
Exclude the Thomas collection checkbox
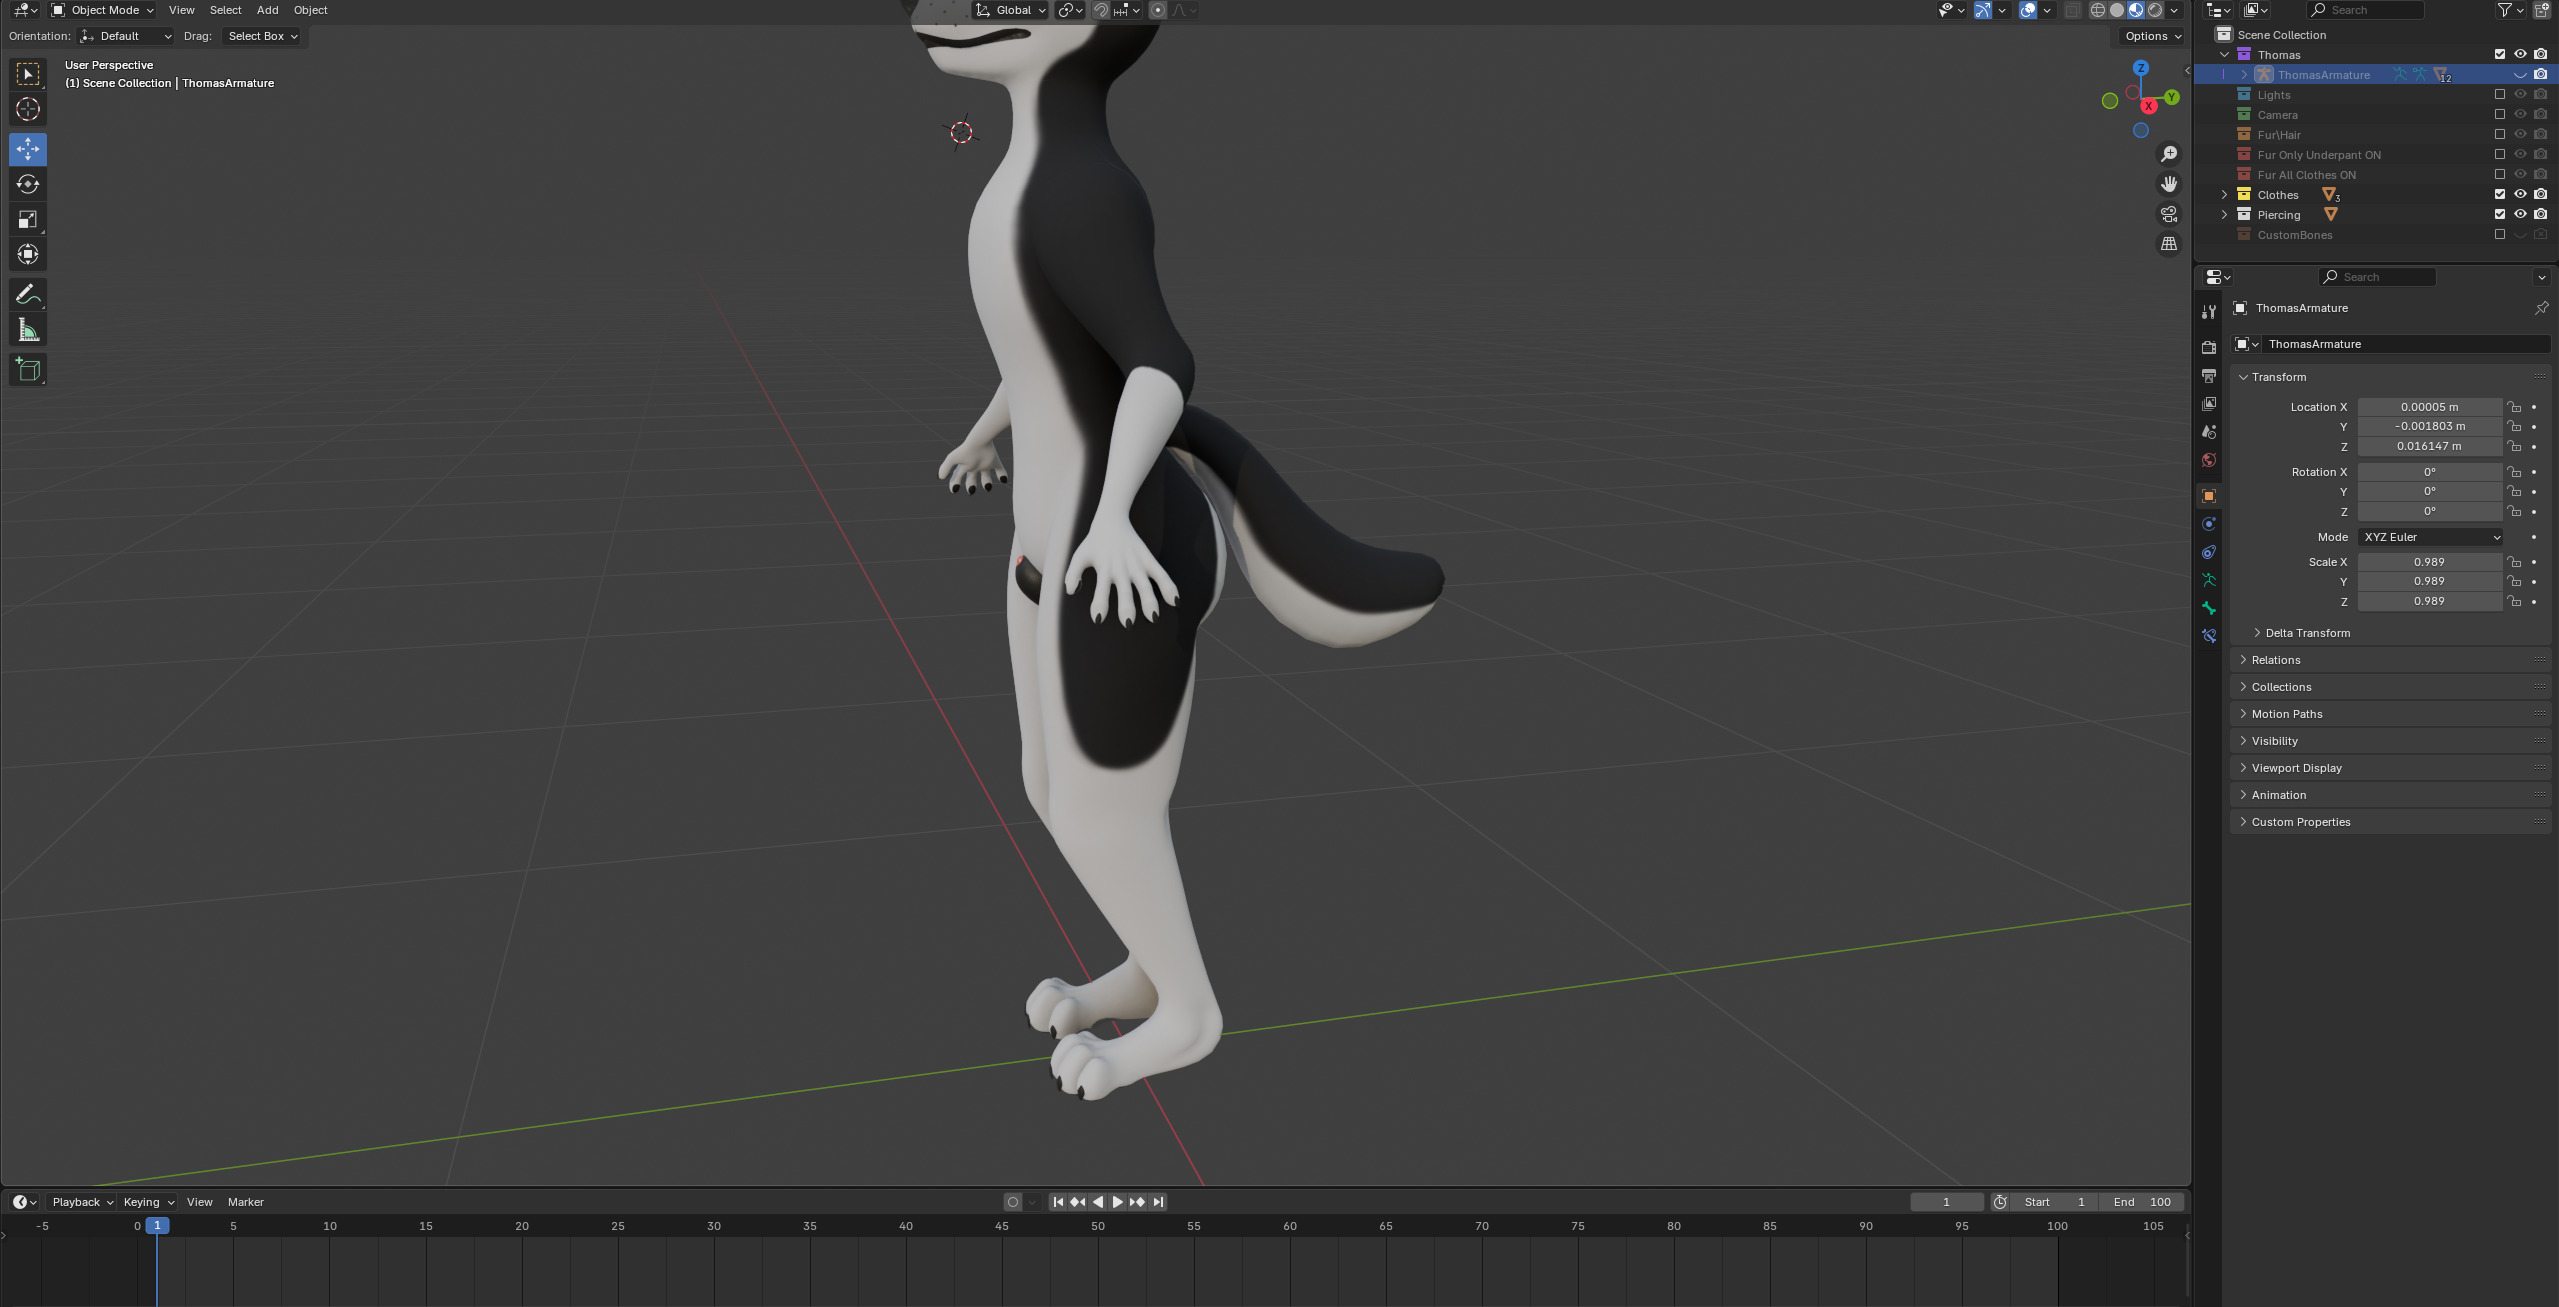2500,55
